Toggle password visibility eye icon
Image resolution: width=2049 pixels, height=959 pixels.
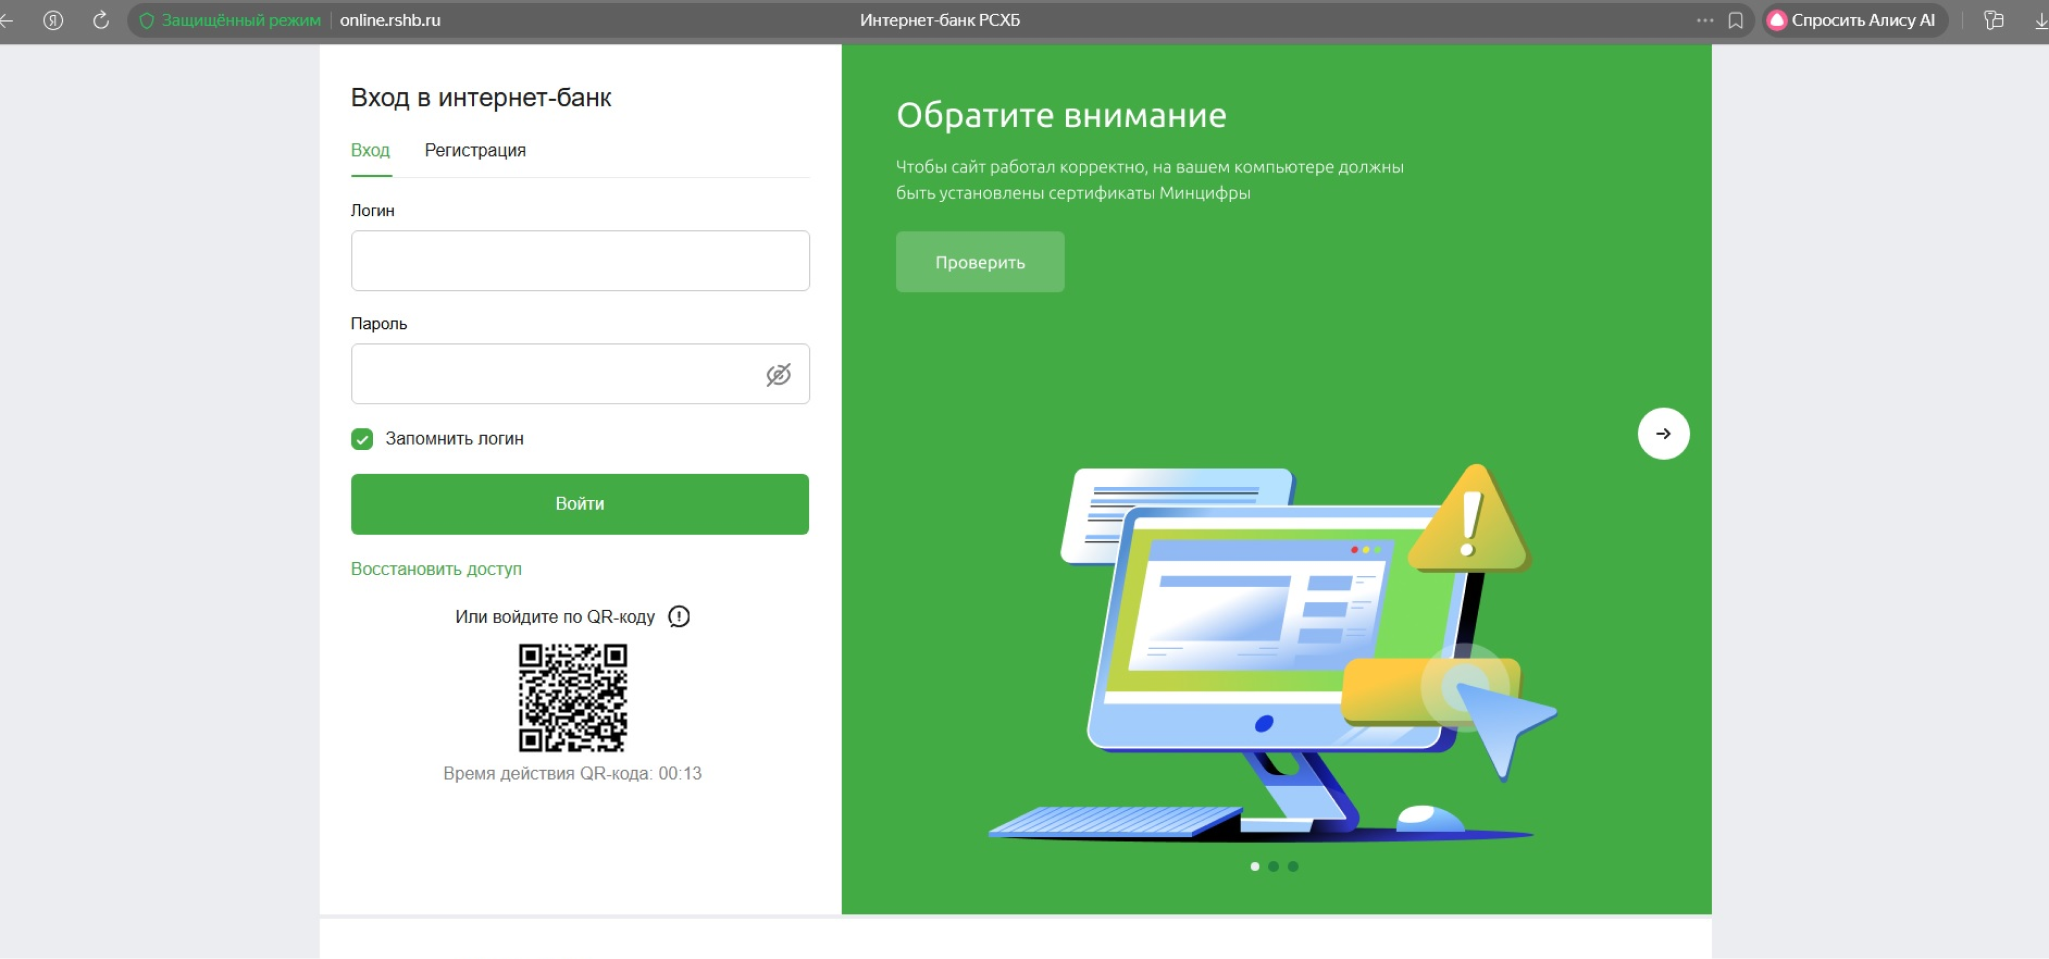coord(778,374)
